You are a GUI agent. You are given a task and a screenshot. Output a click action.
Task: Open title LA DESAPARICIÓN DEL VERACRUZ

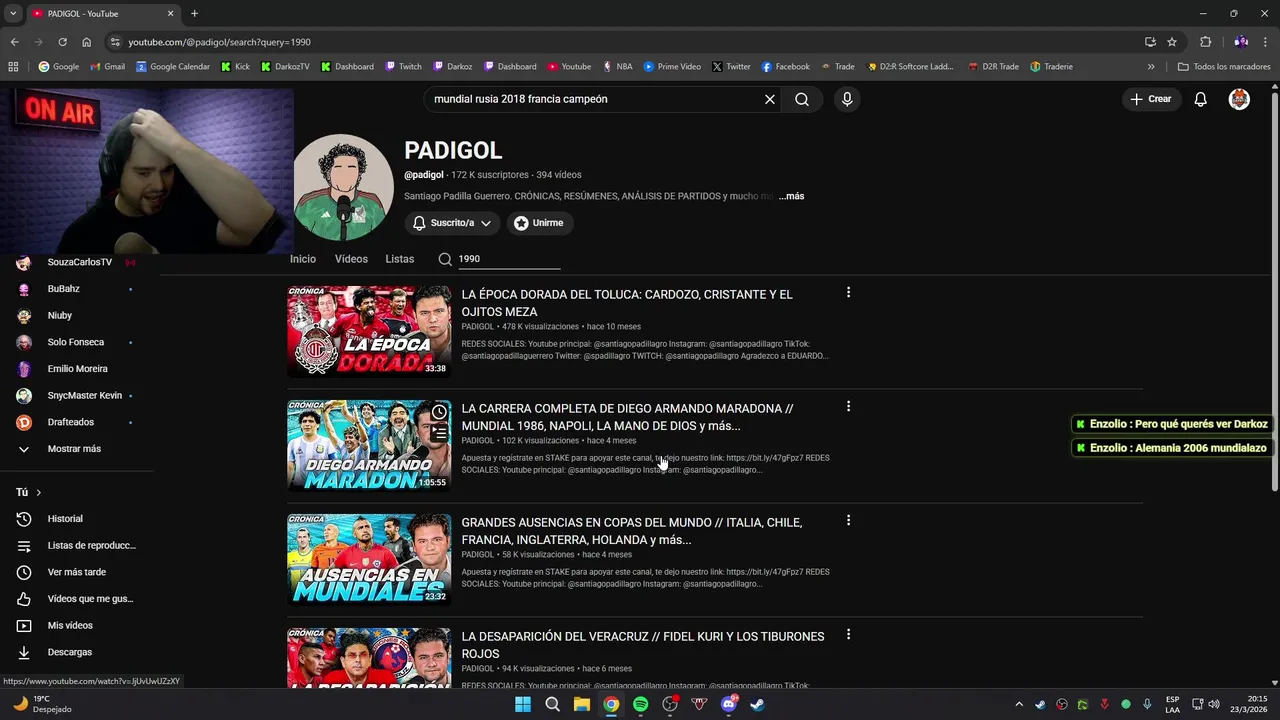[642, 645]
